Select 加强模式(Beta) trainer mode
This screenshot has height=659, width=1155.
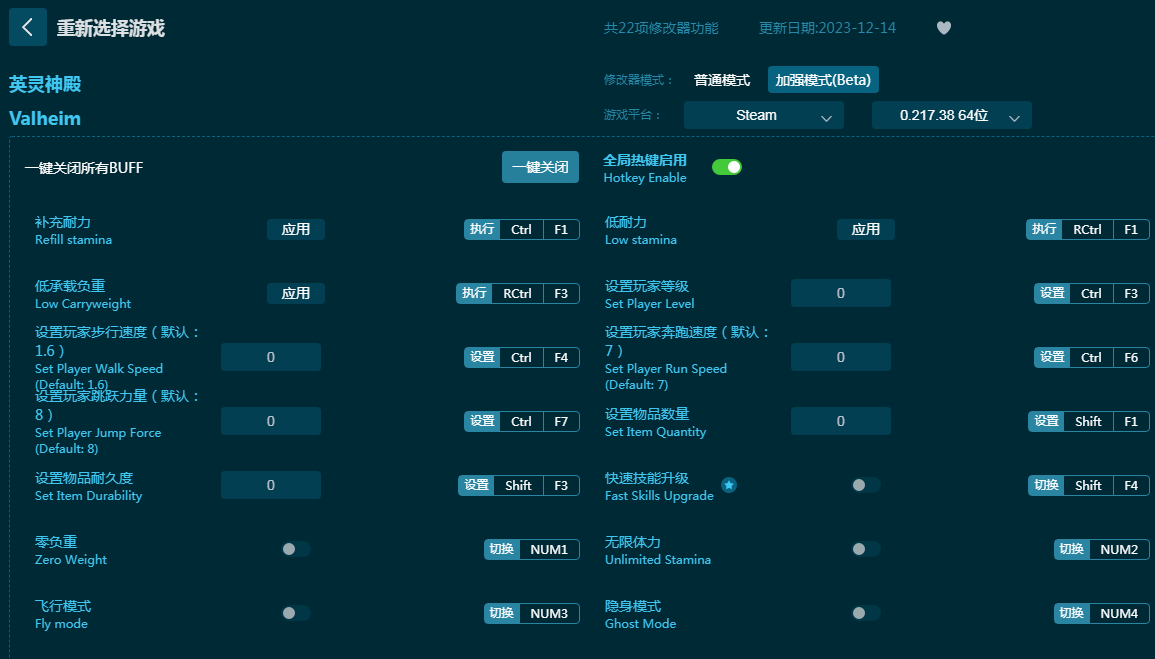pyautogui.click(x=823, y=80)
